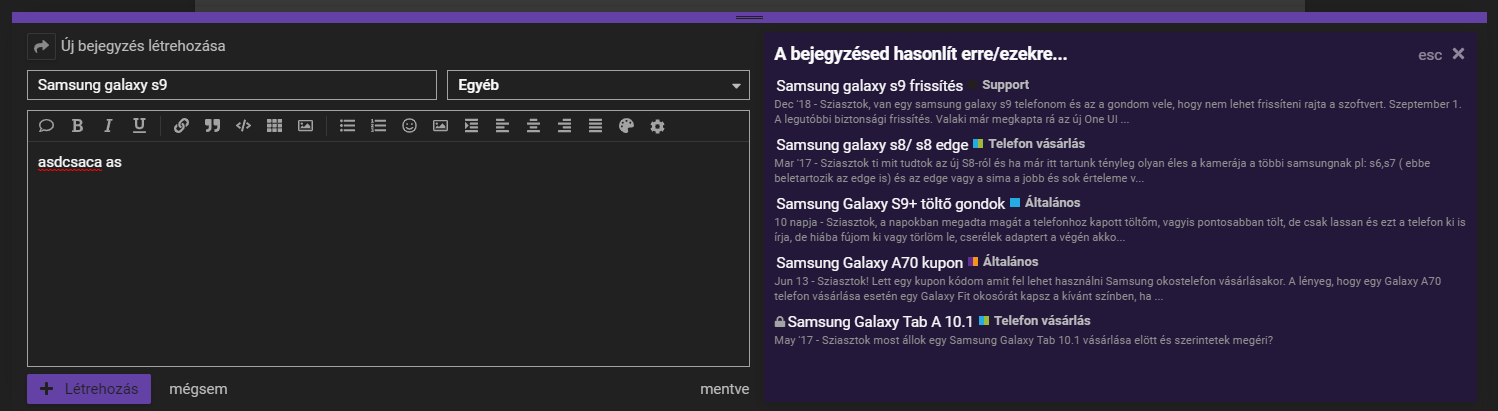Click the Új bejegyzés létrehozása heading text

coord(143,46)
